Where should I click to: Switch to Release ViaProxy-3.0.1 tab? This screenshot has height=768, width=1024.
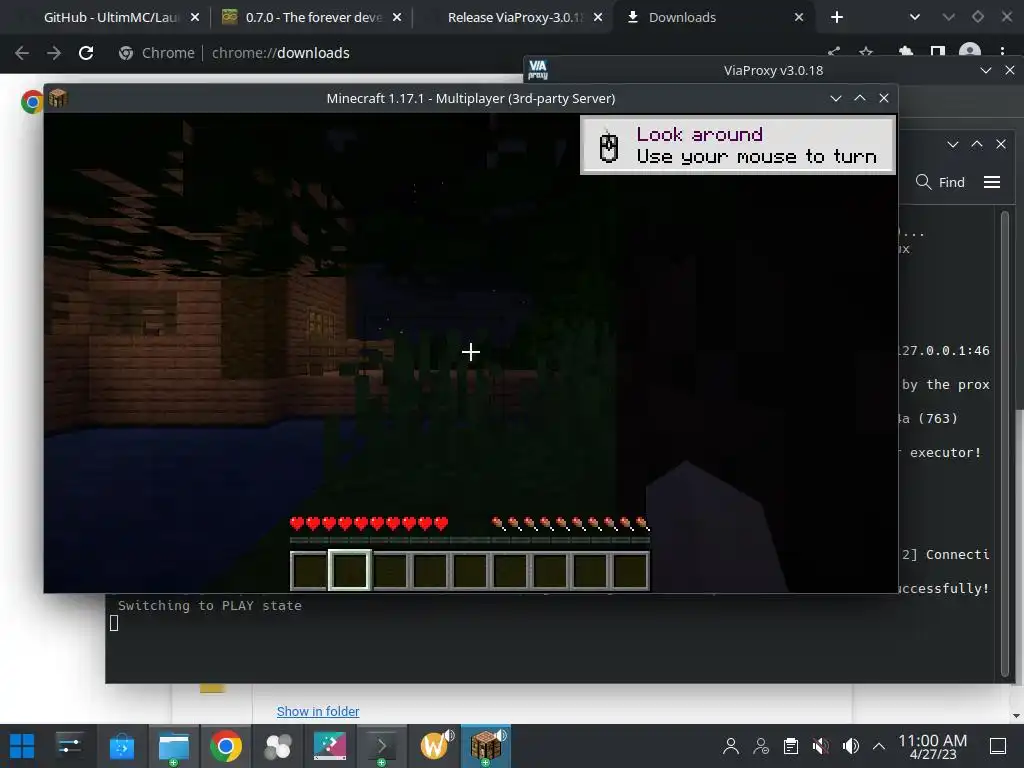tap(515, 17)
